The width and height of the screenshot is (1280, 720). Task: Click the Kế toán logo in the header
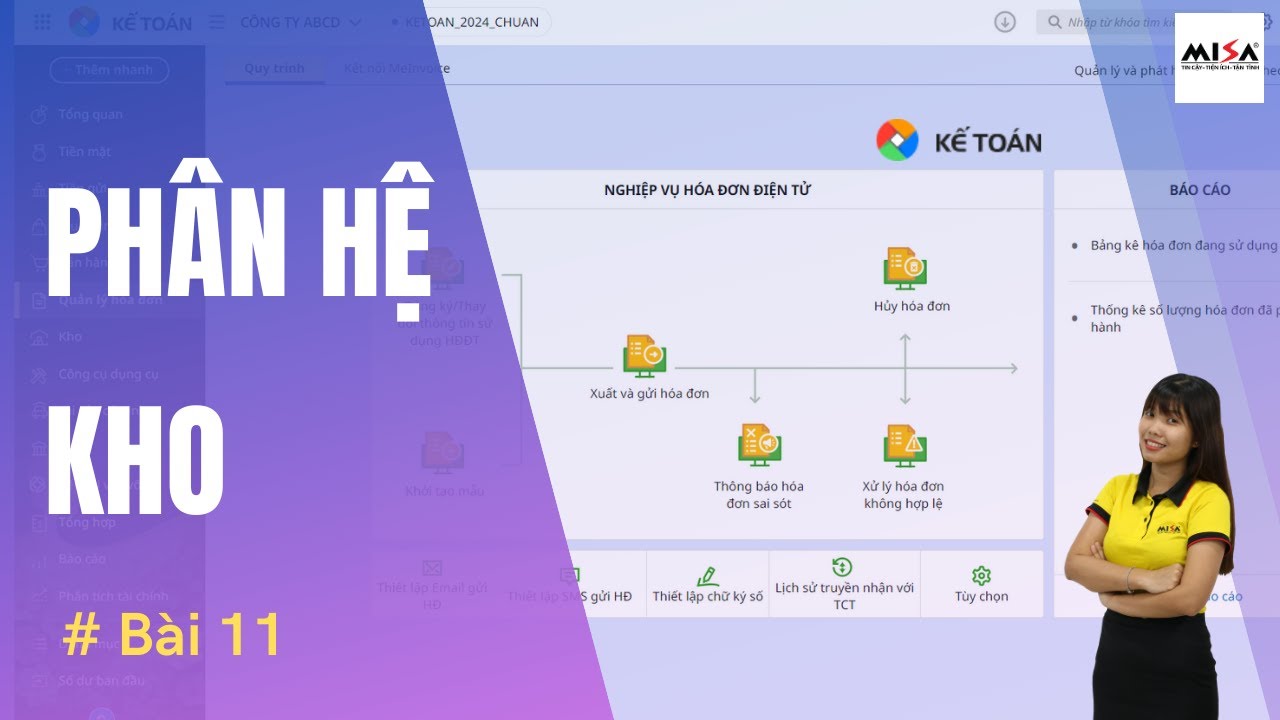coord(83,22)
